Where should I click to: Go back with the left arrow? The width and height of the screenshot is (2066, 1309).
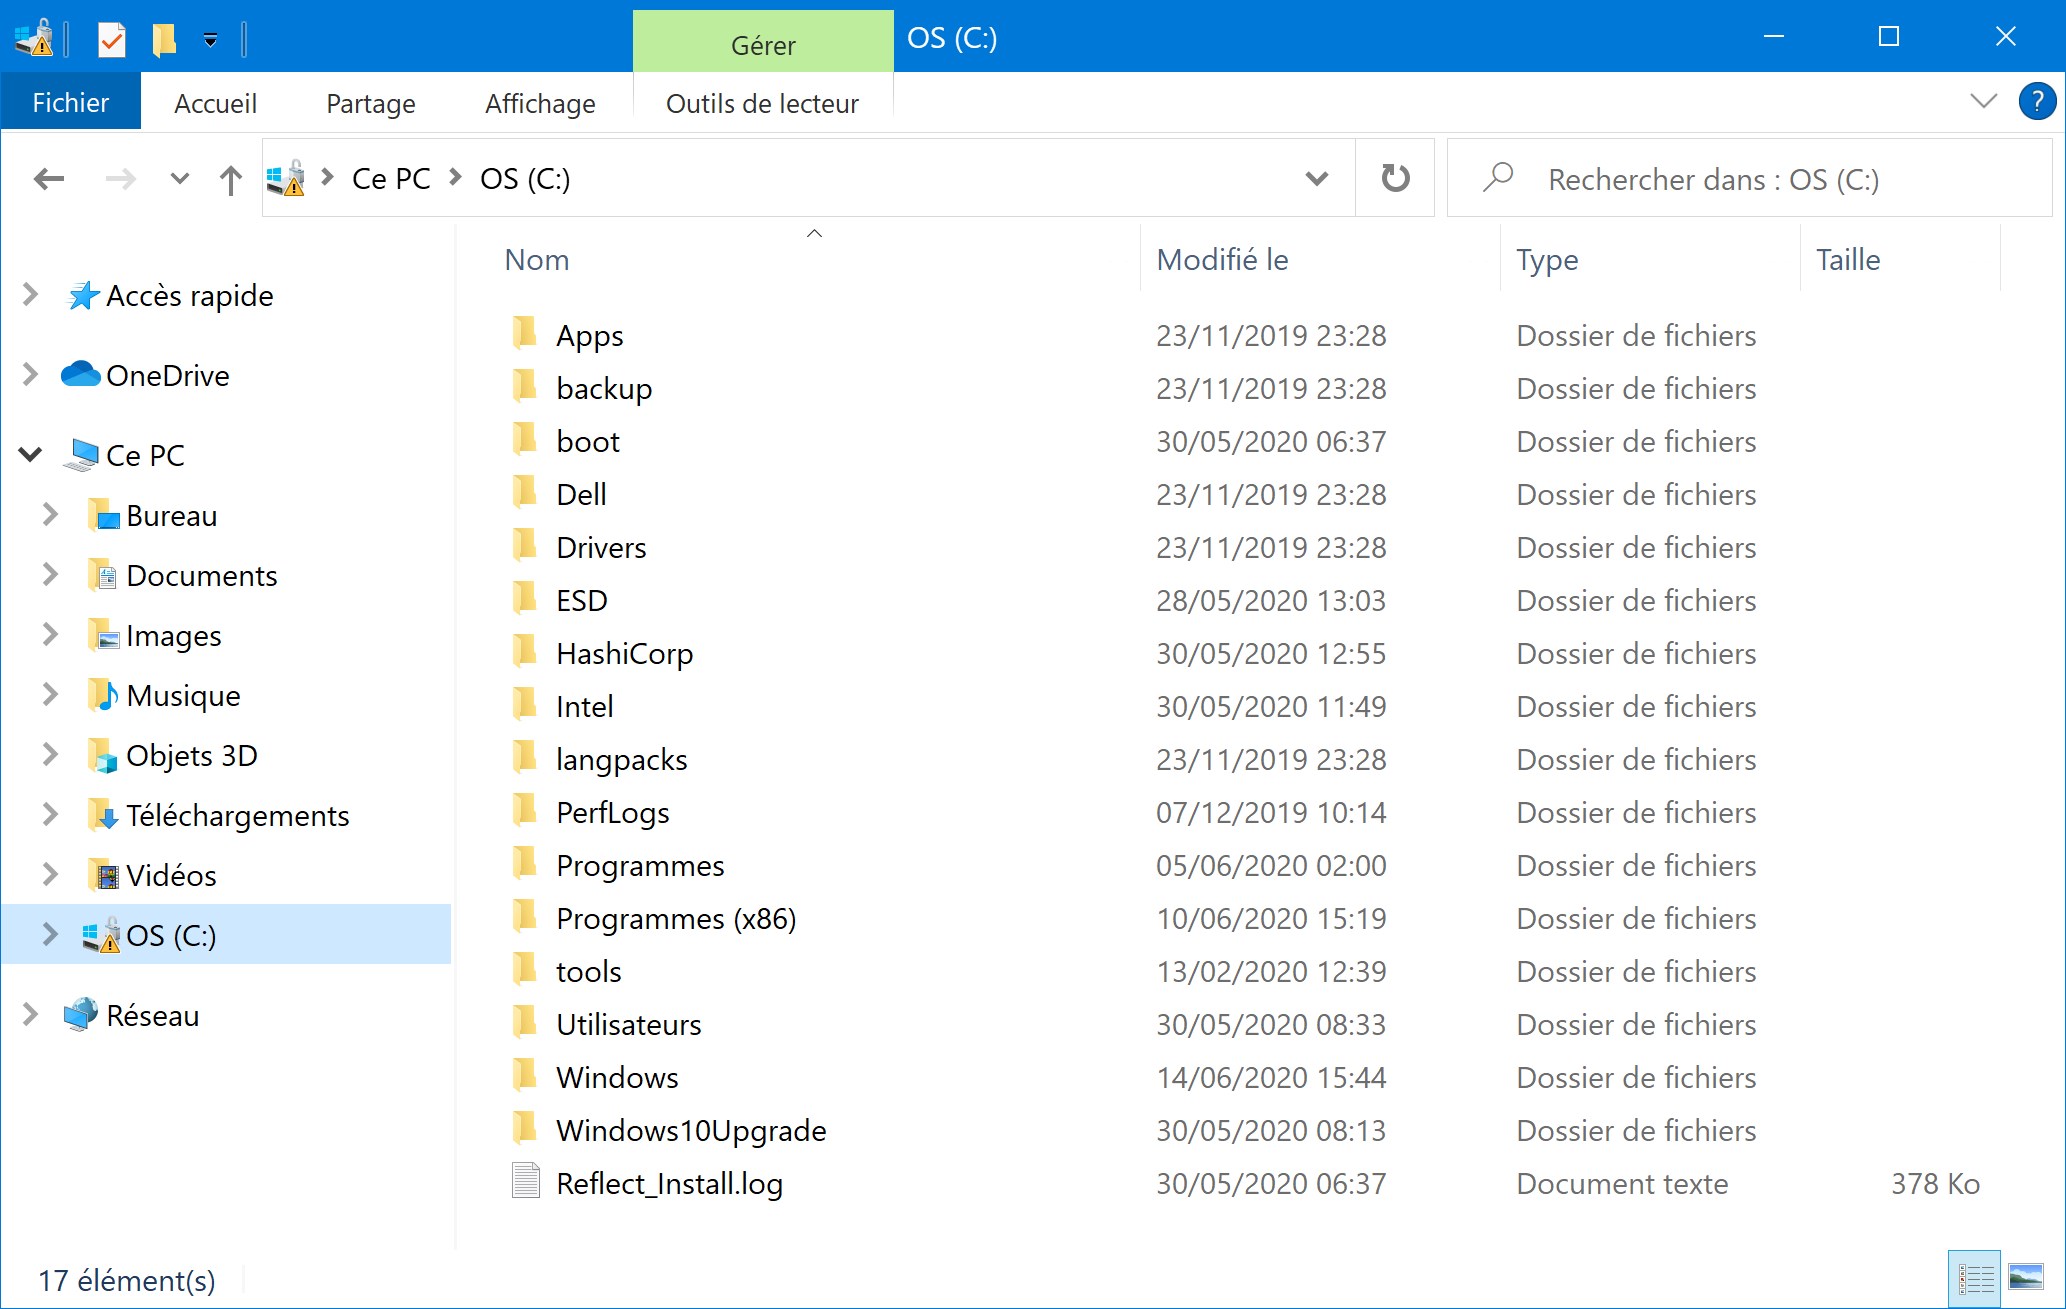coord(49,179)
